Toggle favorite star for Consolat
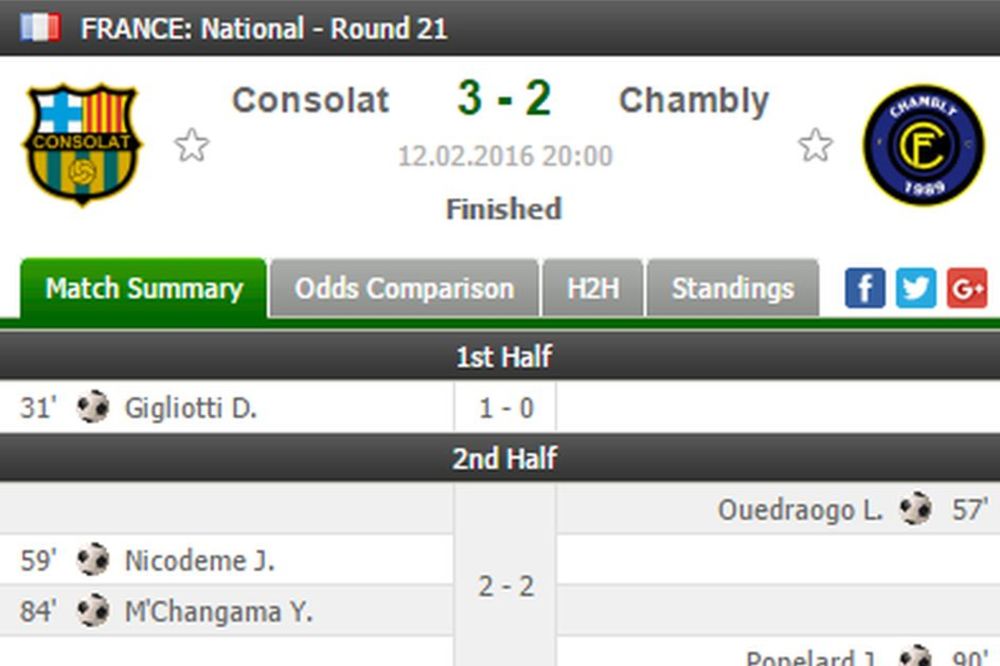 click(191, 146)
